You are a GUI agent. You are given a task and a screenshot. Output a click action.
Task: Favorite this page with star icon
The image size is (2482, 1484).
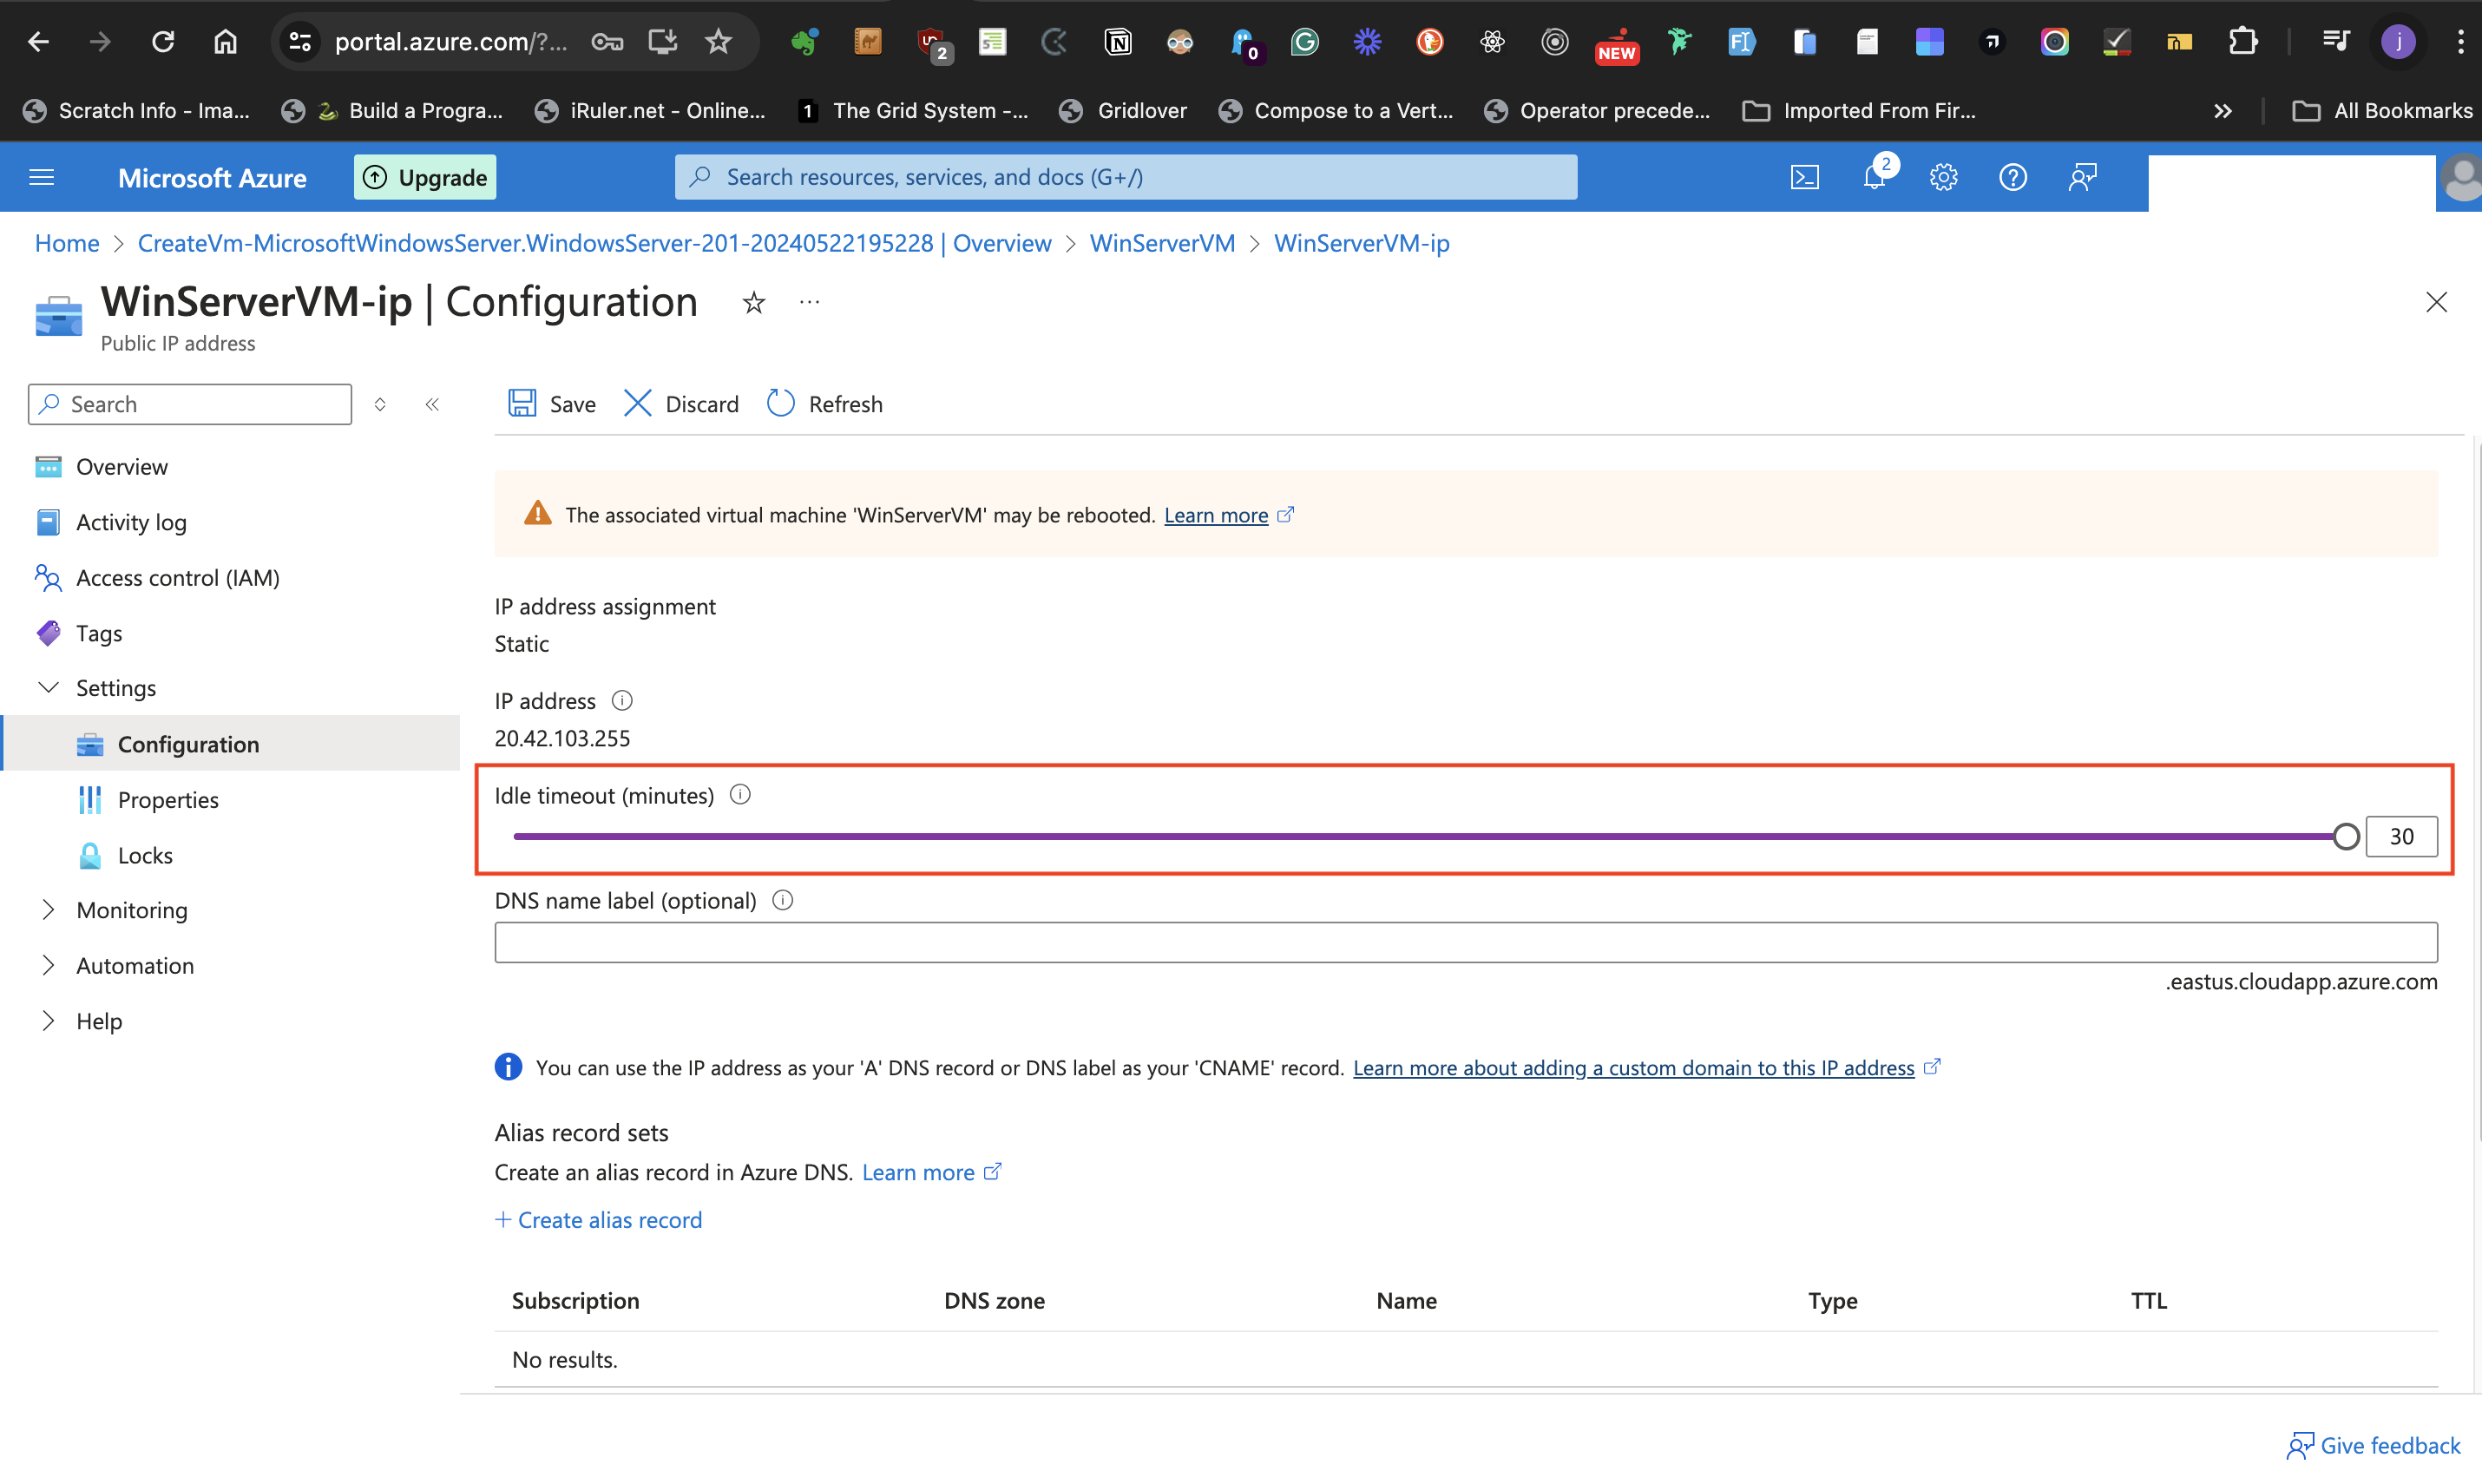[754, 303]
